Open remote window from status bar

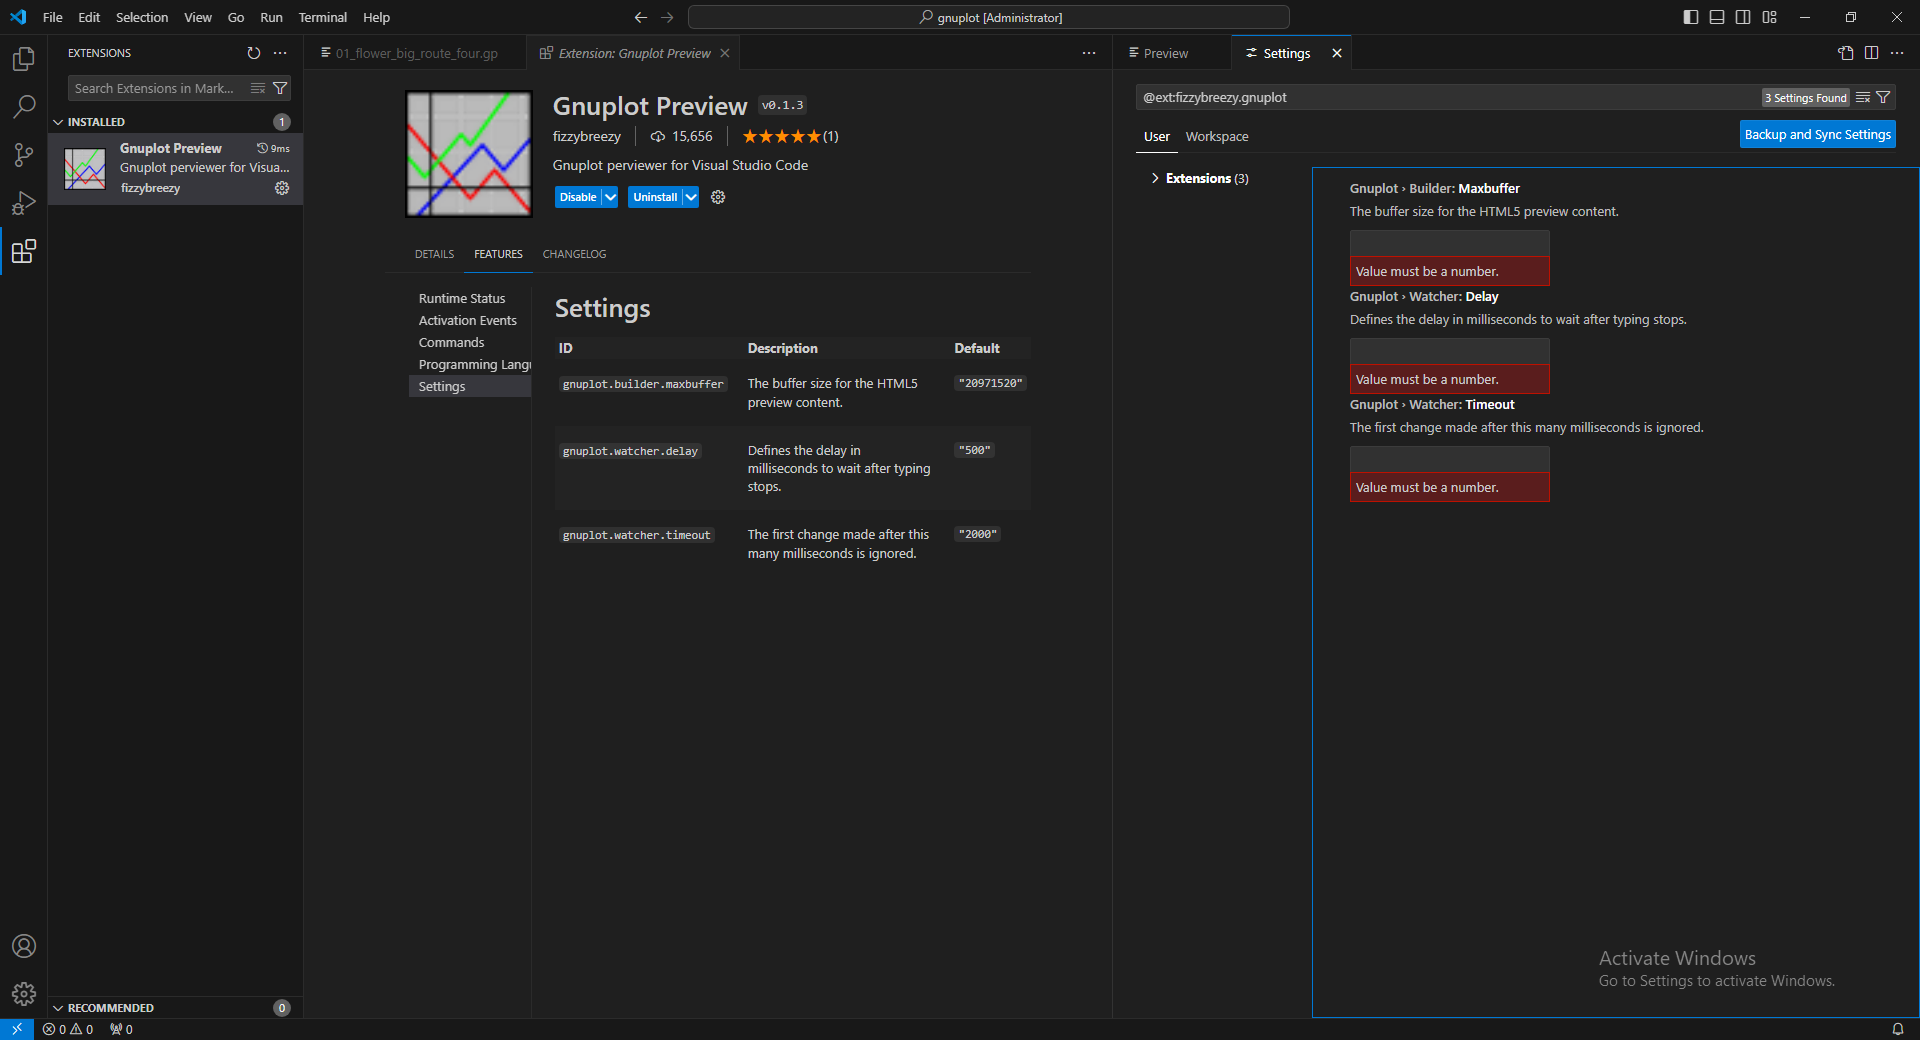17,1029
